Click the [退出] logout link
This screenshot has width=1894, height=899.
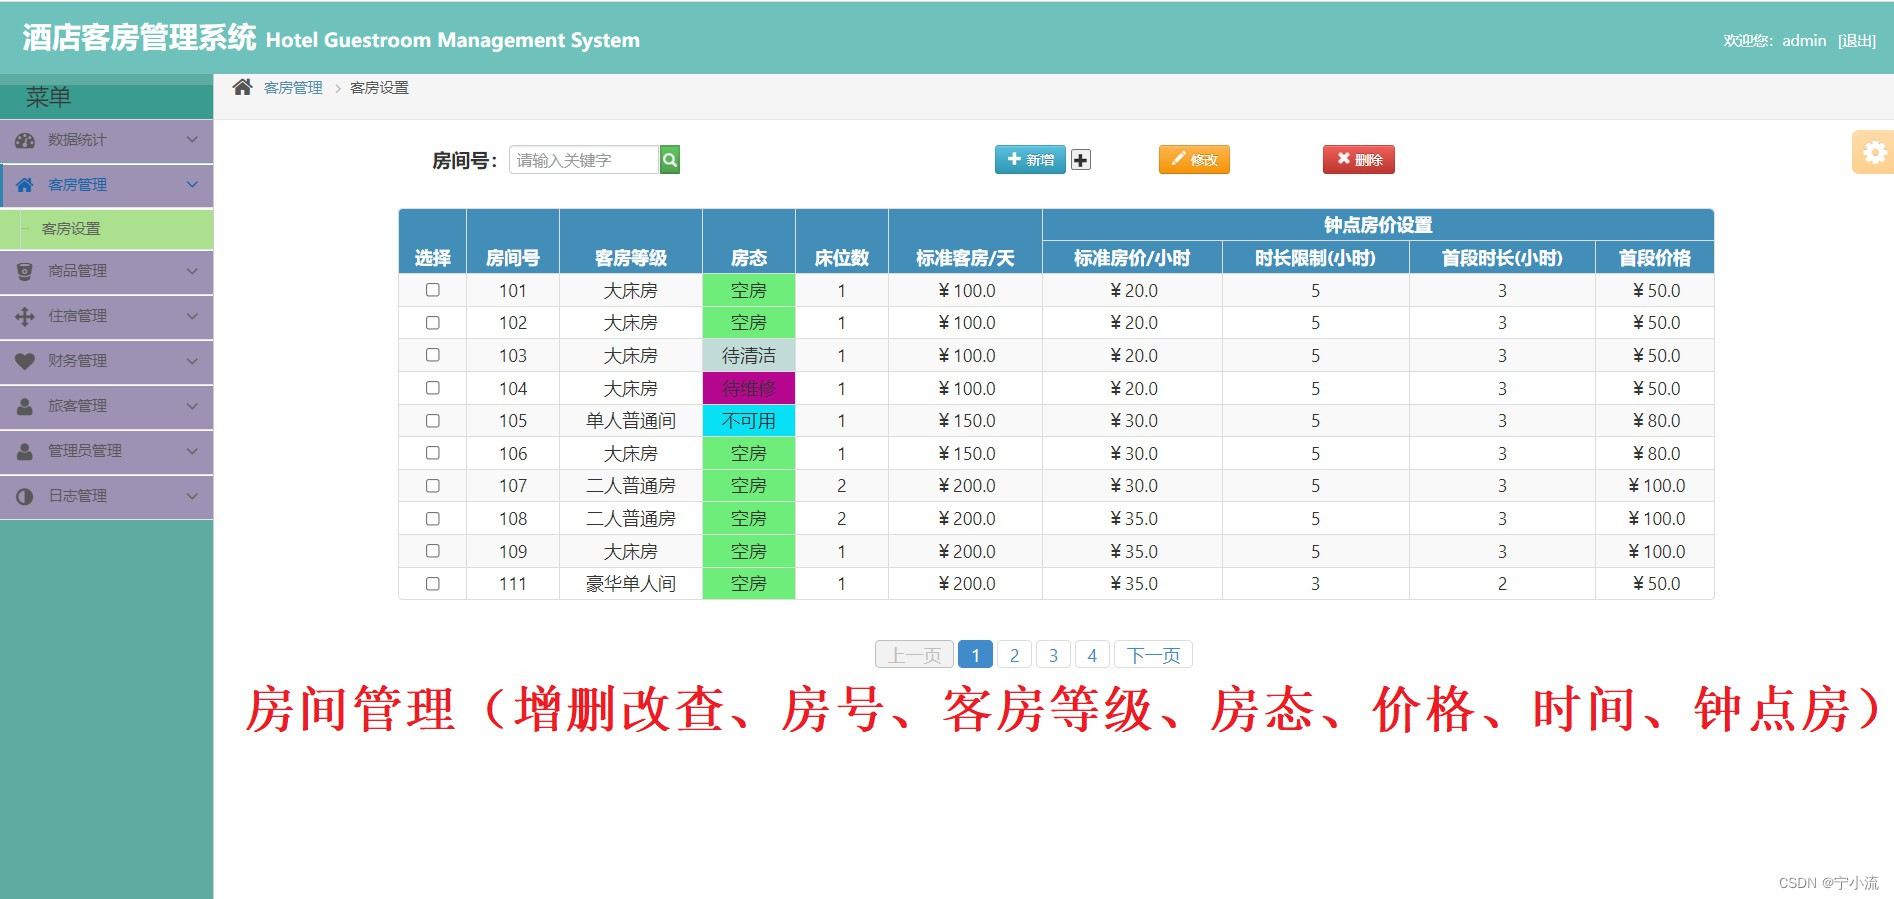(1857, 41)
